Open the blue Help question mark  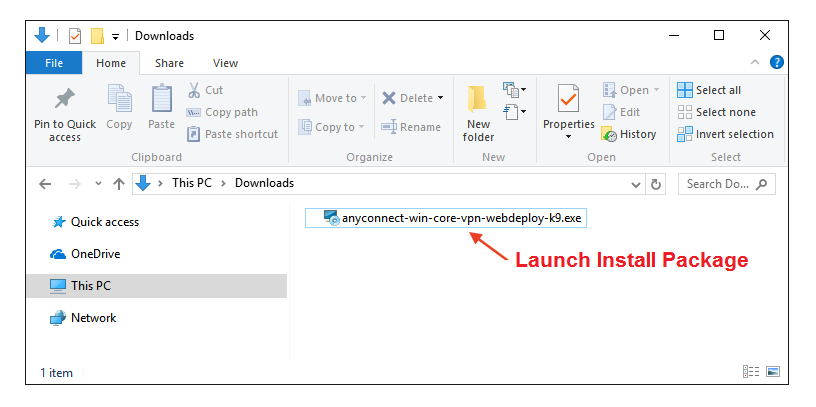click(x=776, y=62)
